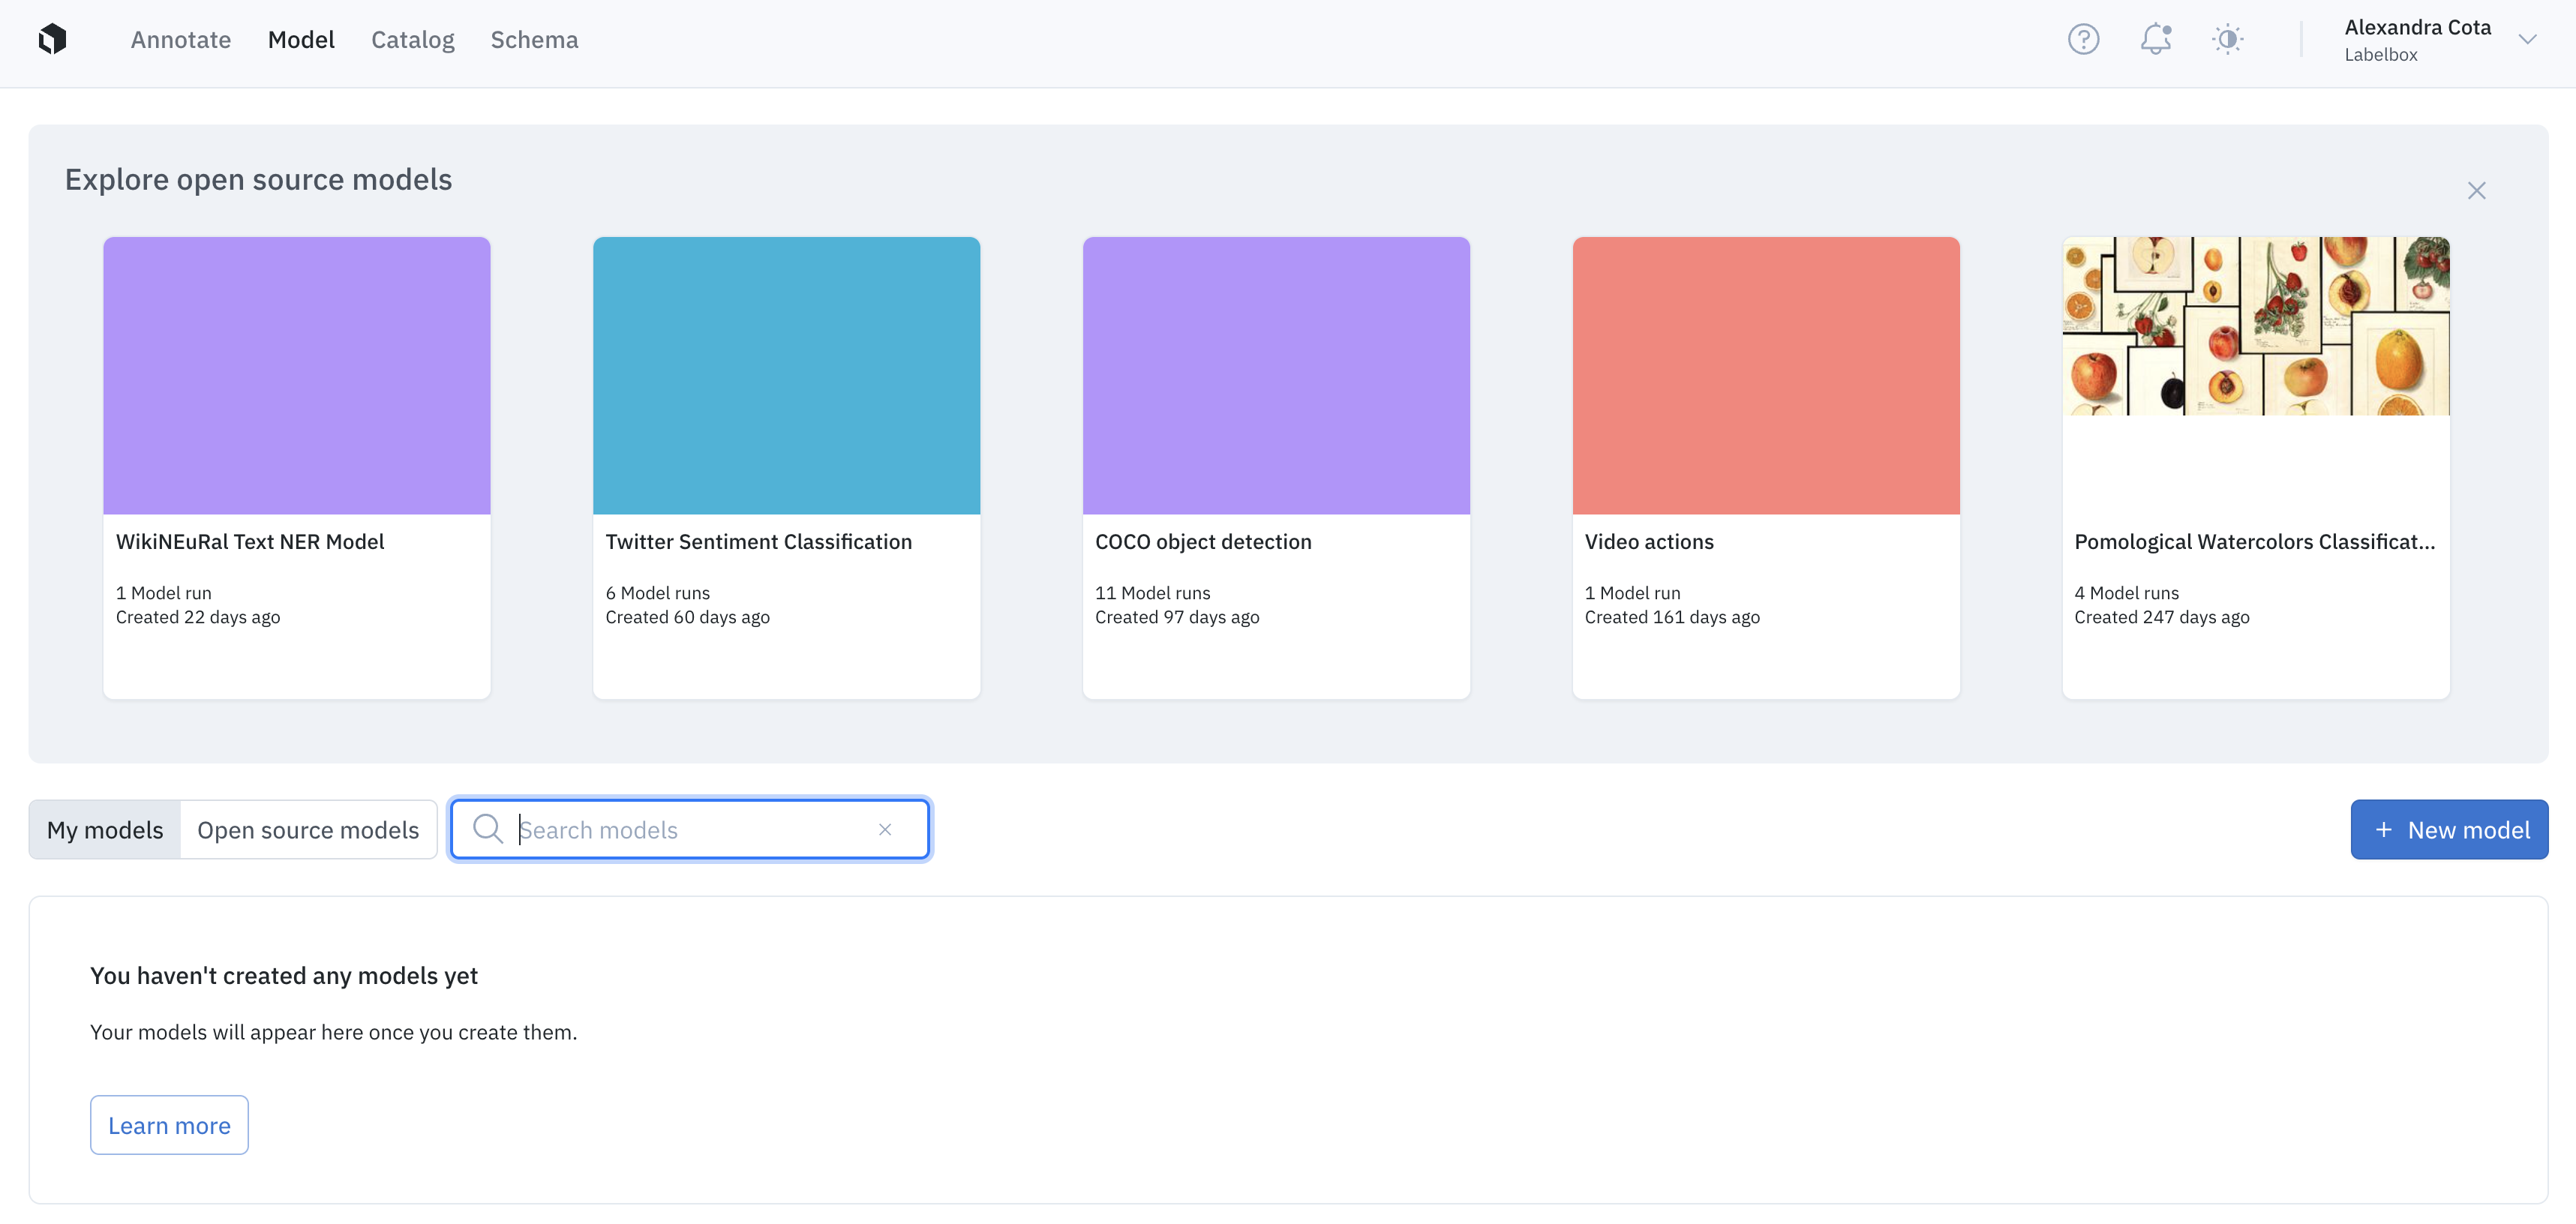Select the Pomological Watercolors fruit thumbnail
The height and width of the screenshot is (1224, 2576).
pos(2255,326)
